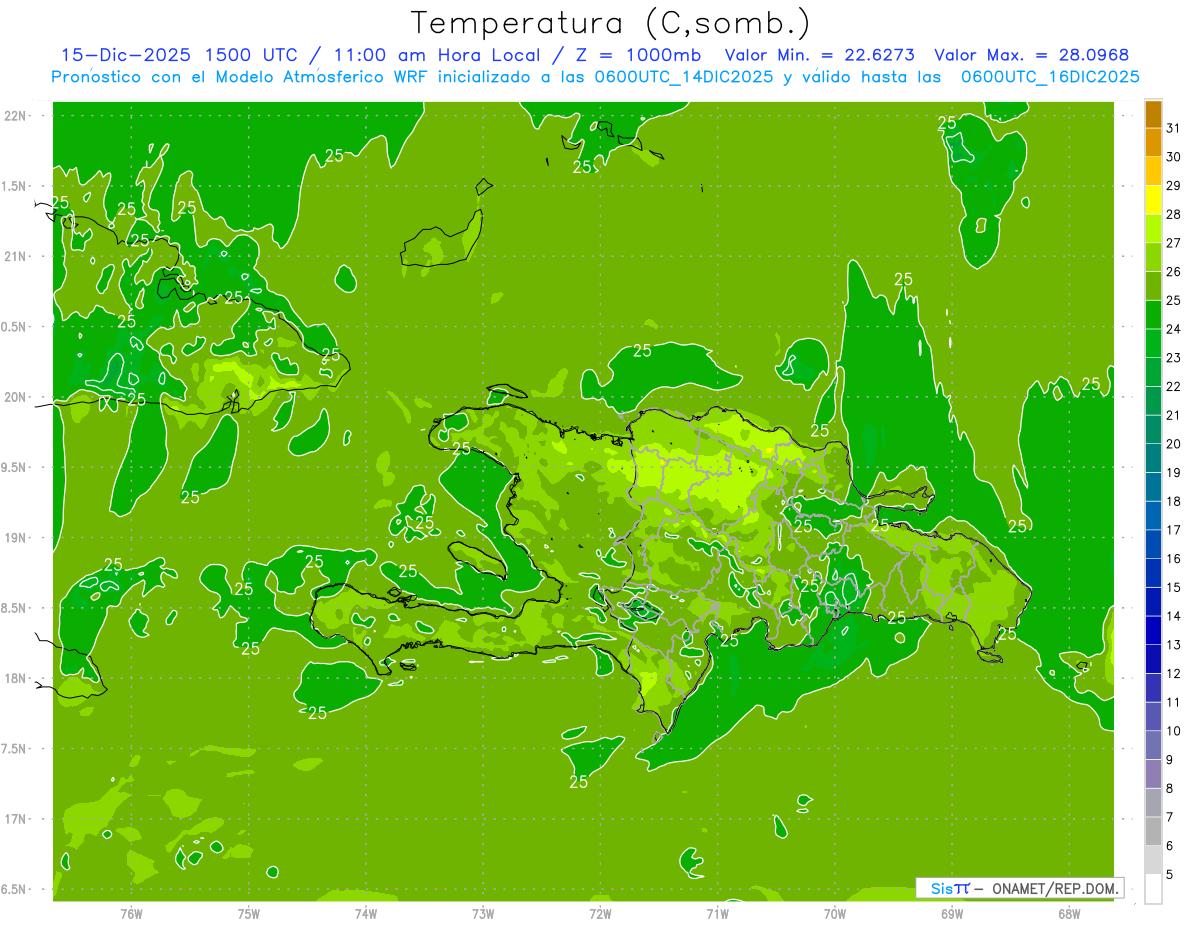Pick the amber swatch between 29 and 30

[x=1153, y=172]
